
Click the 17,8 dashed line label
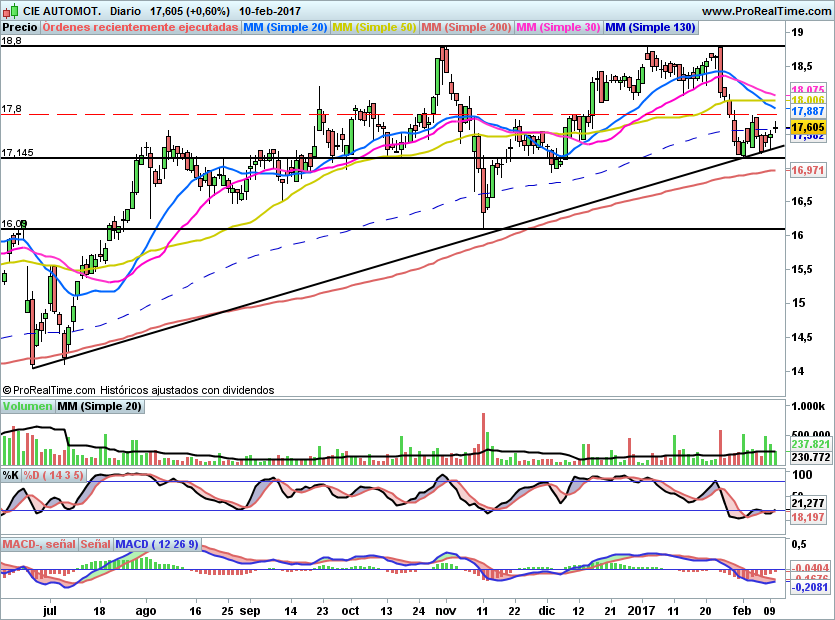(x=11, y=109)
